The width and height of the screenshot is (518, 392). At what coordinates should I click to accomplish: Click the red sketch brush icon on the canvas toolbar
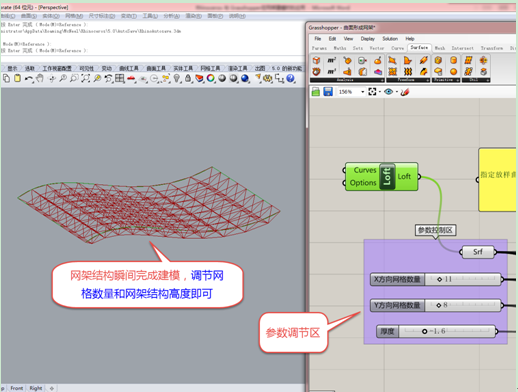pos(405,92)
